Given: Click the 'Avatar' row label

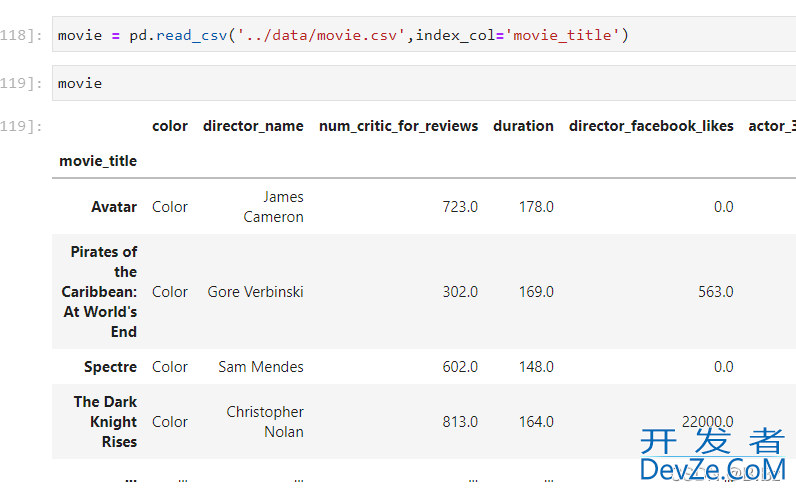Looking at the screenshot, I should tap(114, 207).
